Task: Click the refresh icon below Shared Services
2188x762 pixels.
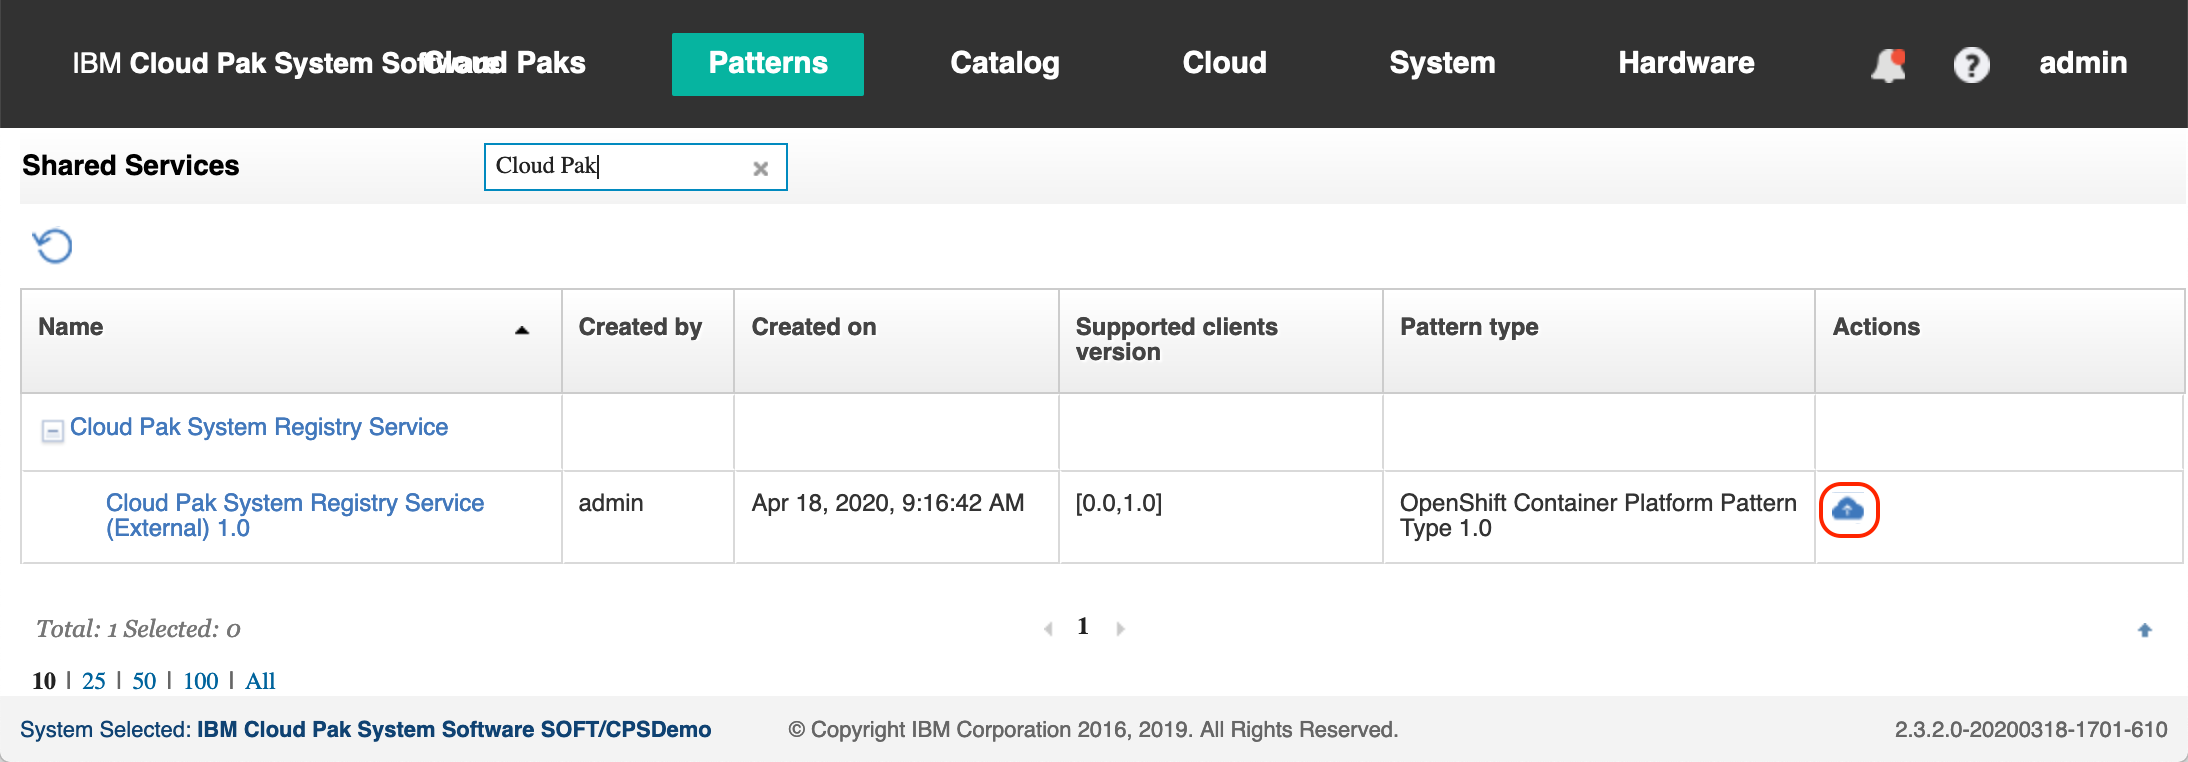Action: point(53,245)
